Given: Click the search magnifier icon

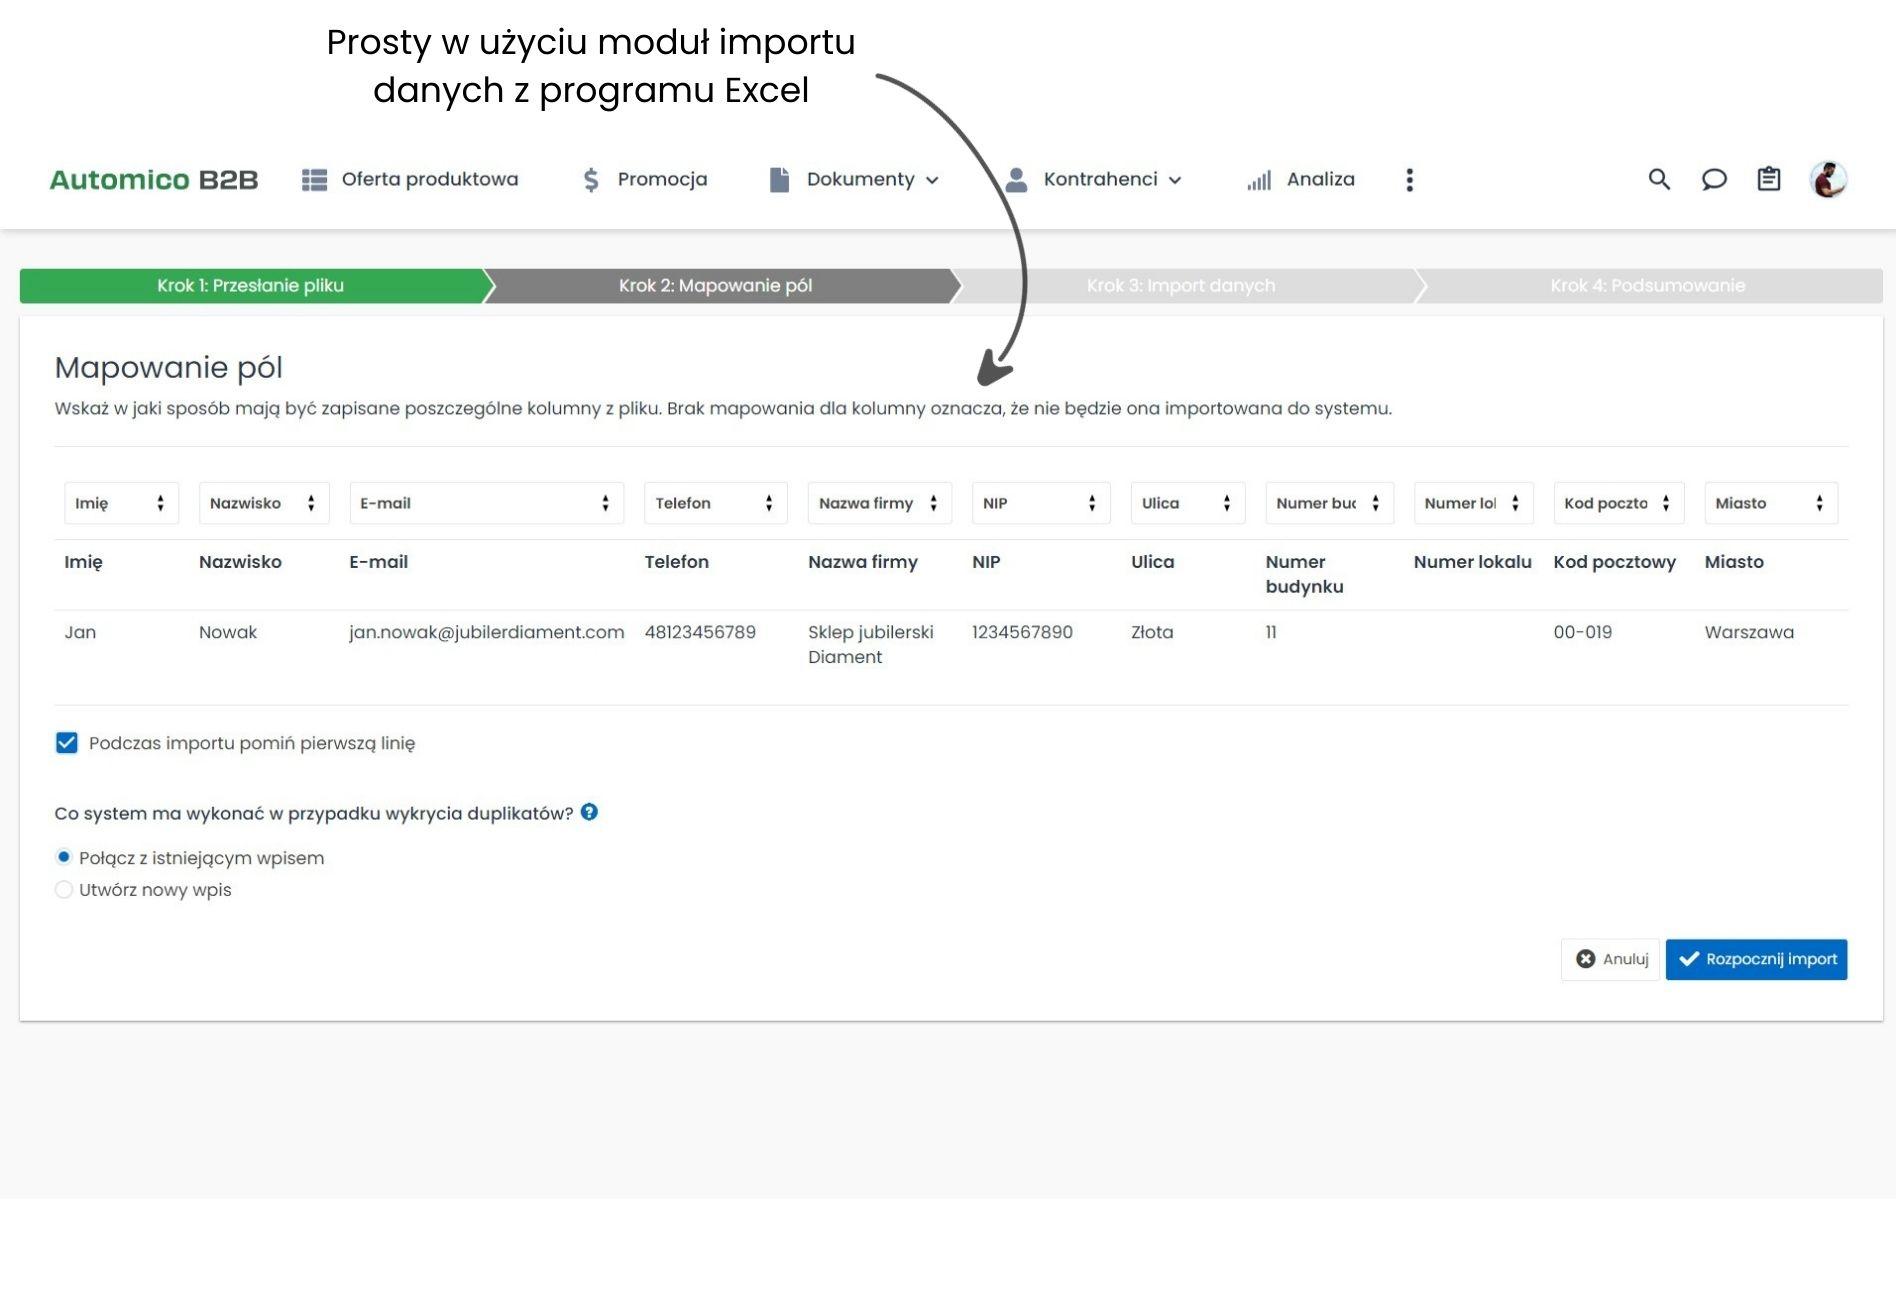Looking at the screenshot, I should (x=1659, y=180).
